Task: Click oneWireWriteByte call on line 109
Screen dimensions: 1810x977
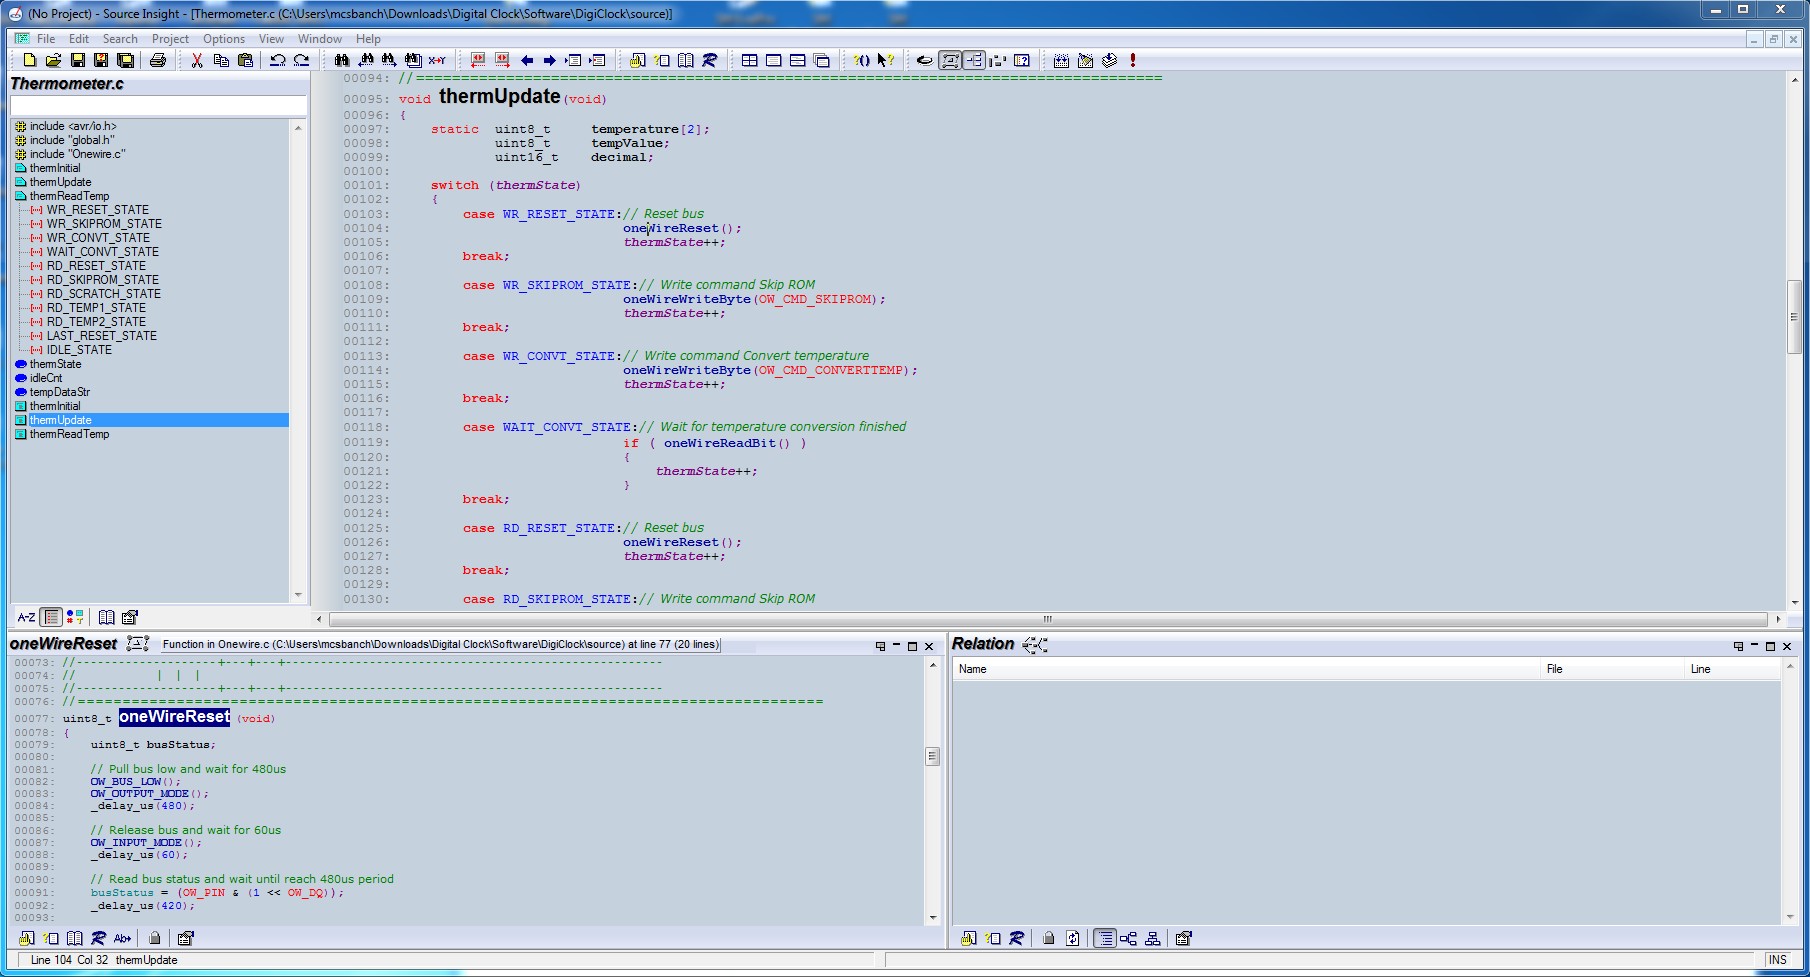Action: (687, 299)
